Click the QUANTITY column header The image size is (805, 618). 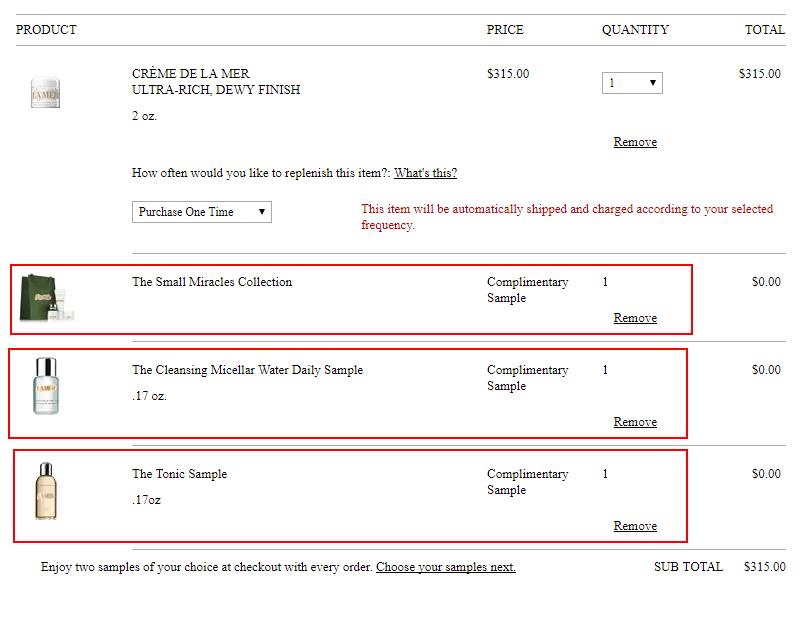(x=635, y=30)
